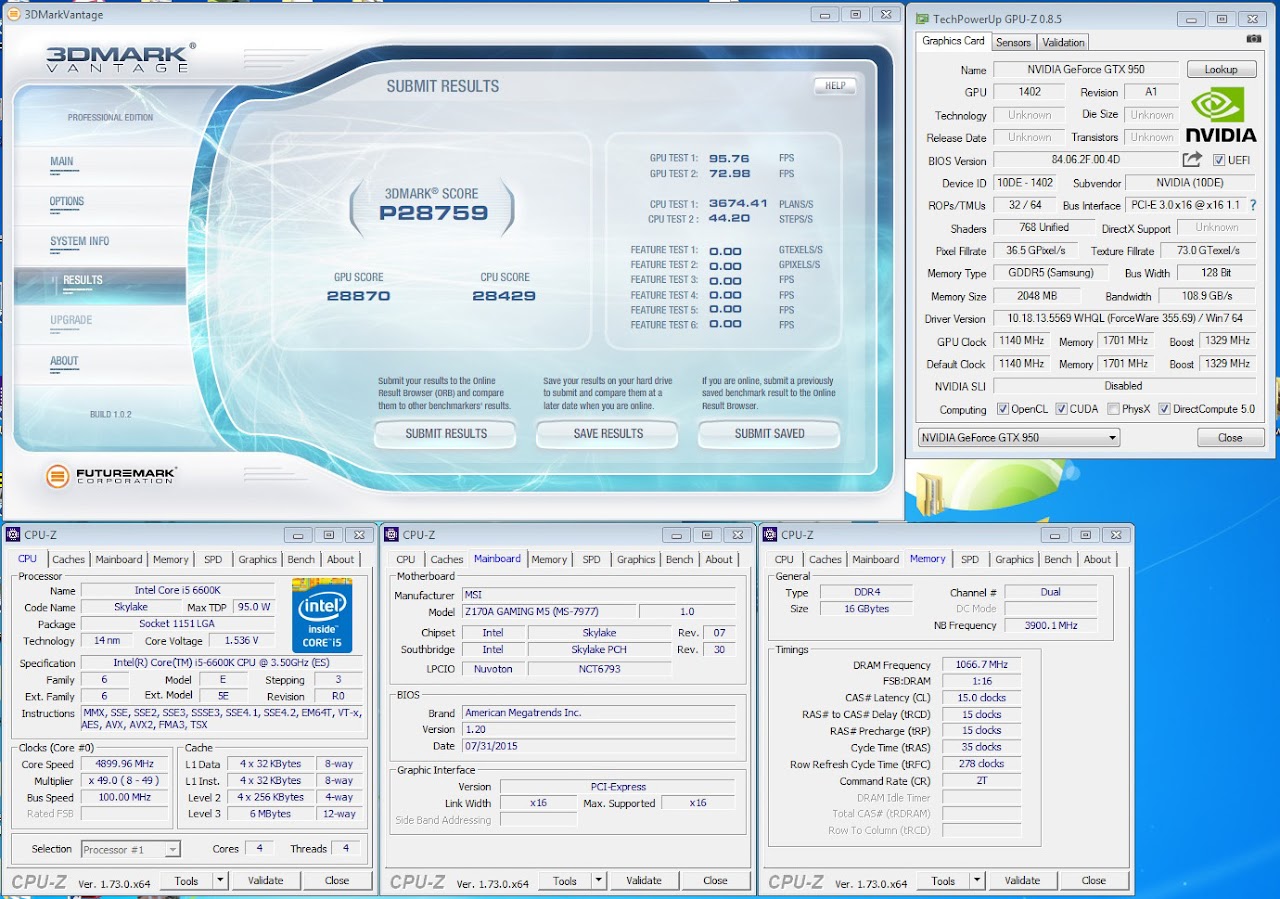
Task: Click the BIOS Date value 07/31/2015
Action: tap(599, 746)
